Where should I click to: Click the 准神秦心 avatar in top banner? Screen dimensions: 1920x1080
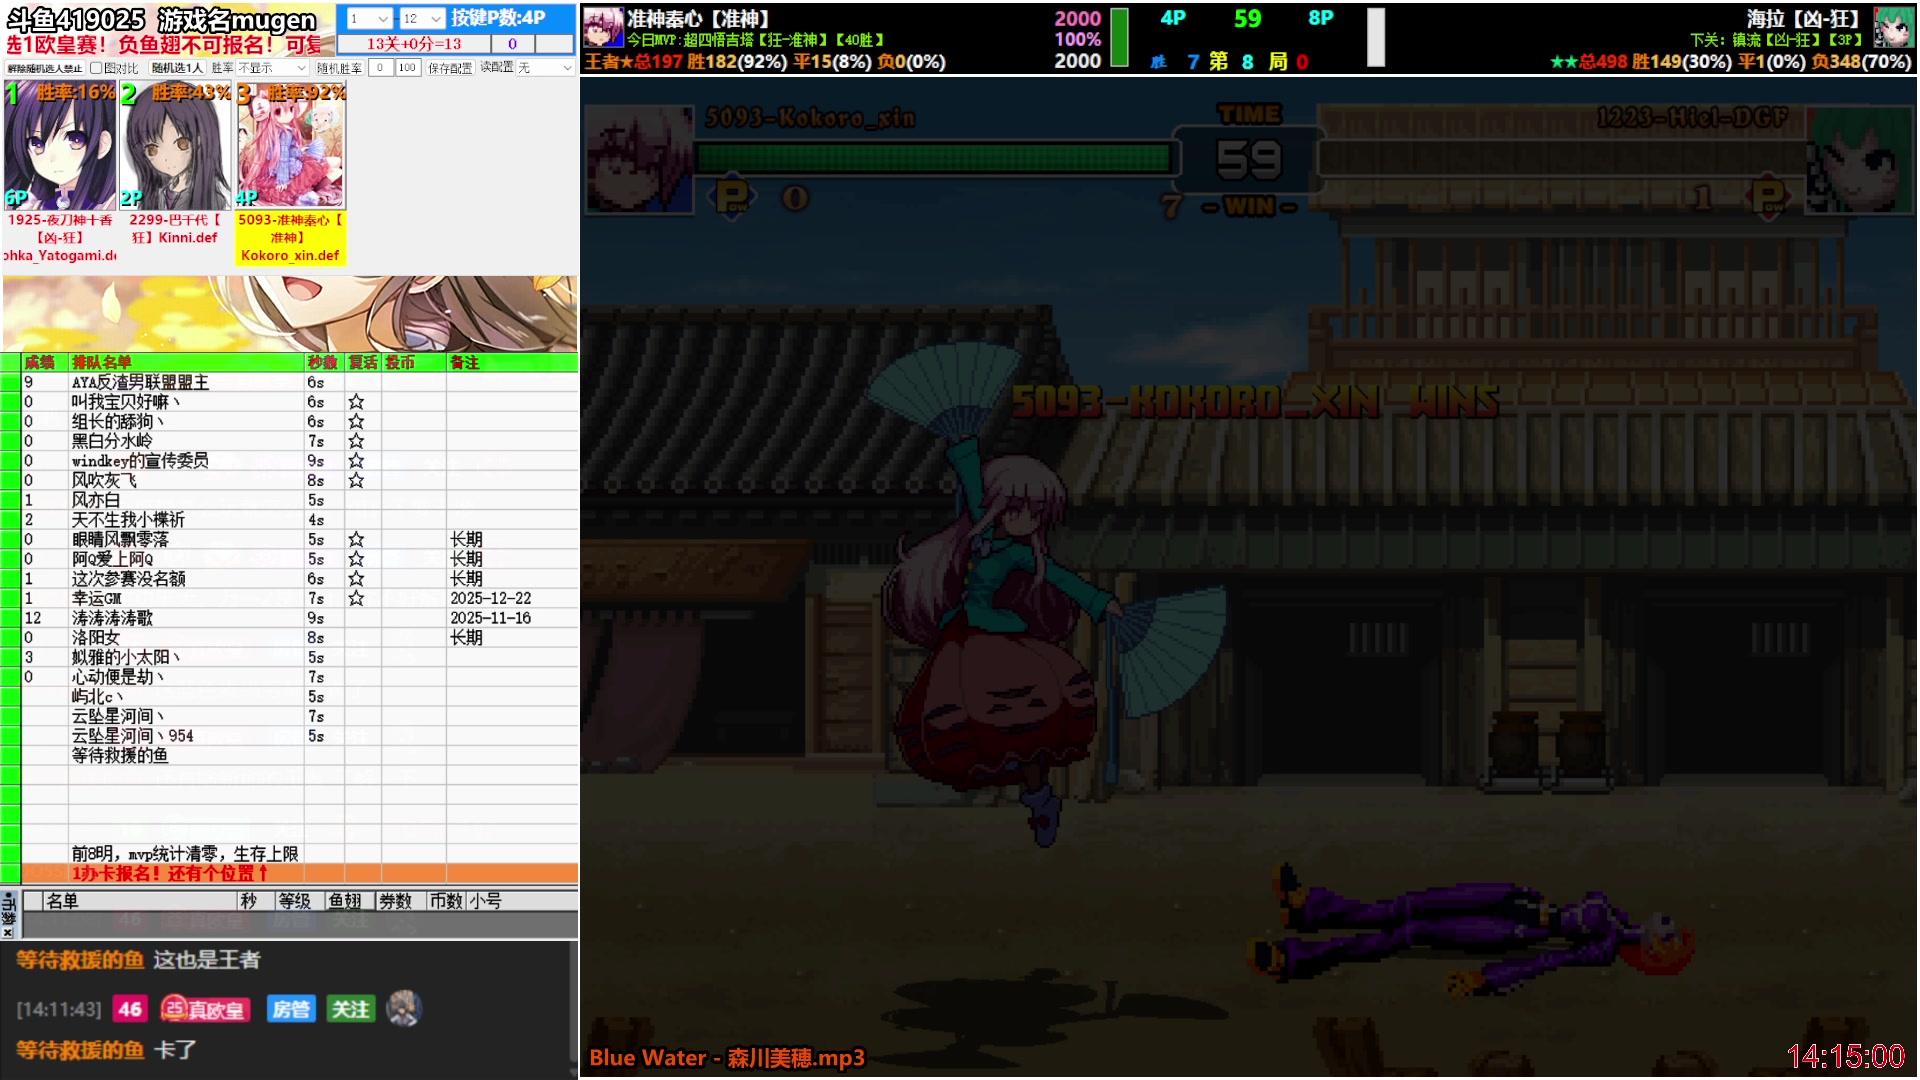(603, 28)
